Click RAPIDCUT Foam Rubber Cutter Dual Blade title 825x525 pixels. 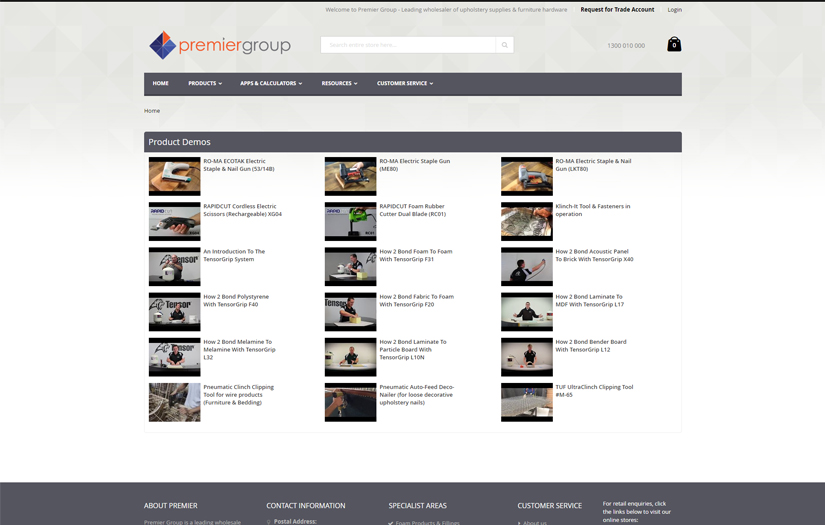click(x=412, y=210)
